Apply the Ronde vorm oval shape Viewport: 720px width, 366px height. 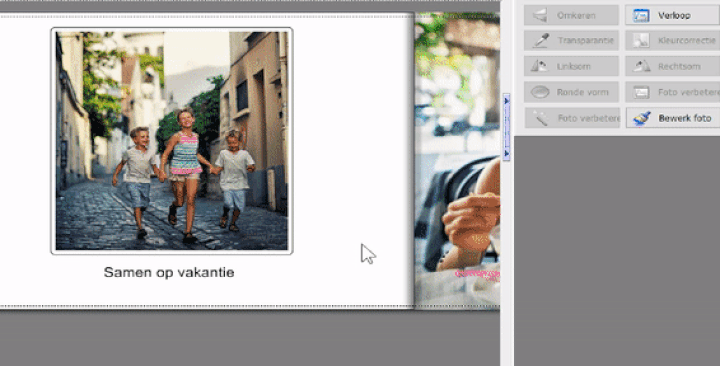[572, 92]
